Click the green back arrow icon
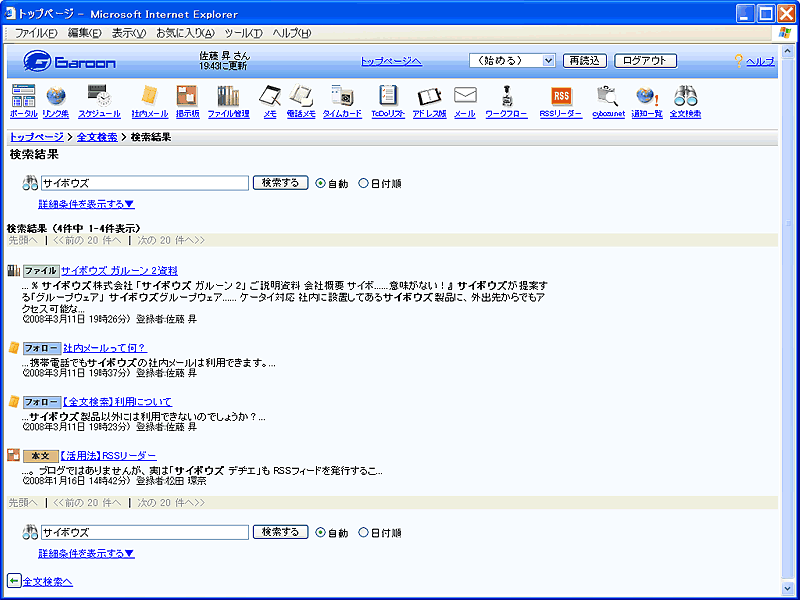 pos(14,581)
